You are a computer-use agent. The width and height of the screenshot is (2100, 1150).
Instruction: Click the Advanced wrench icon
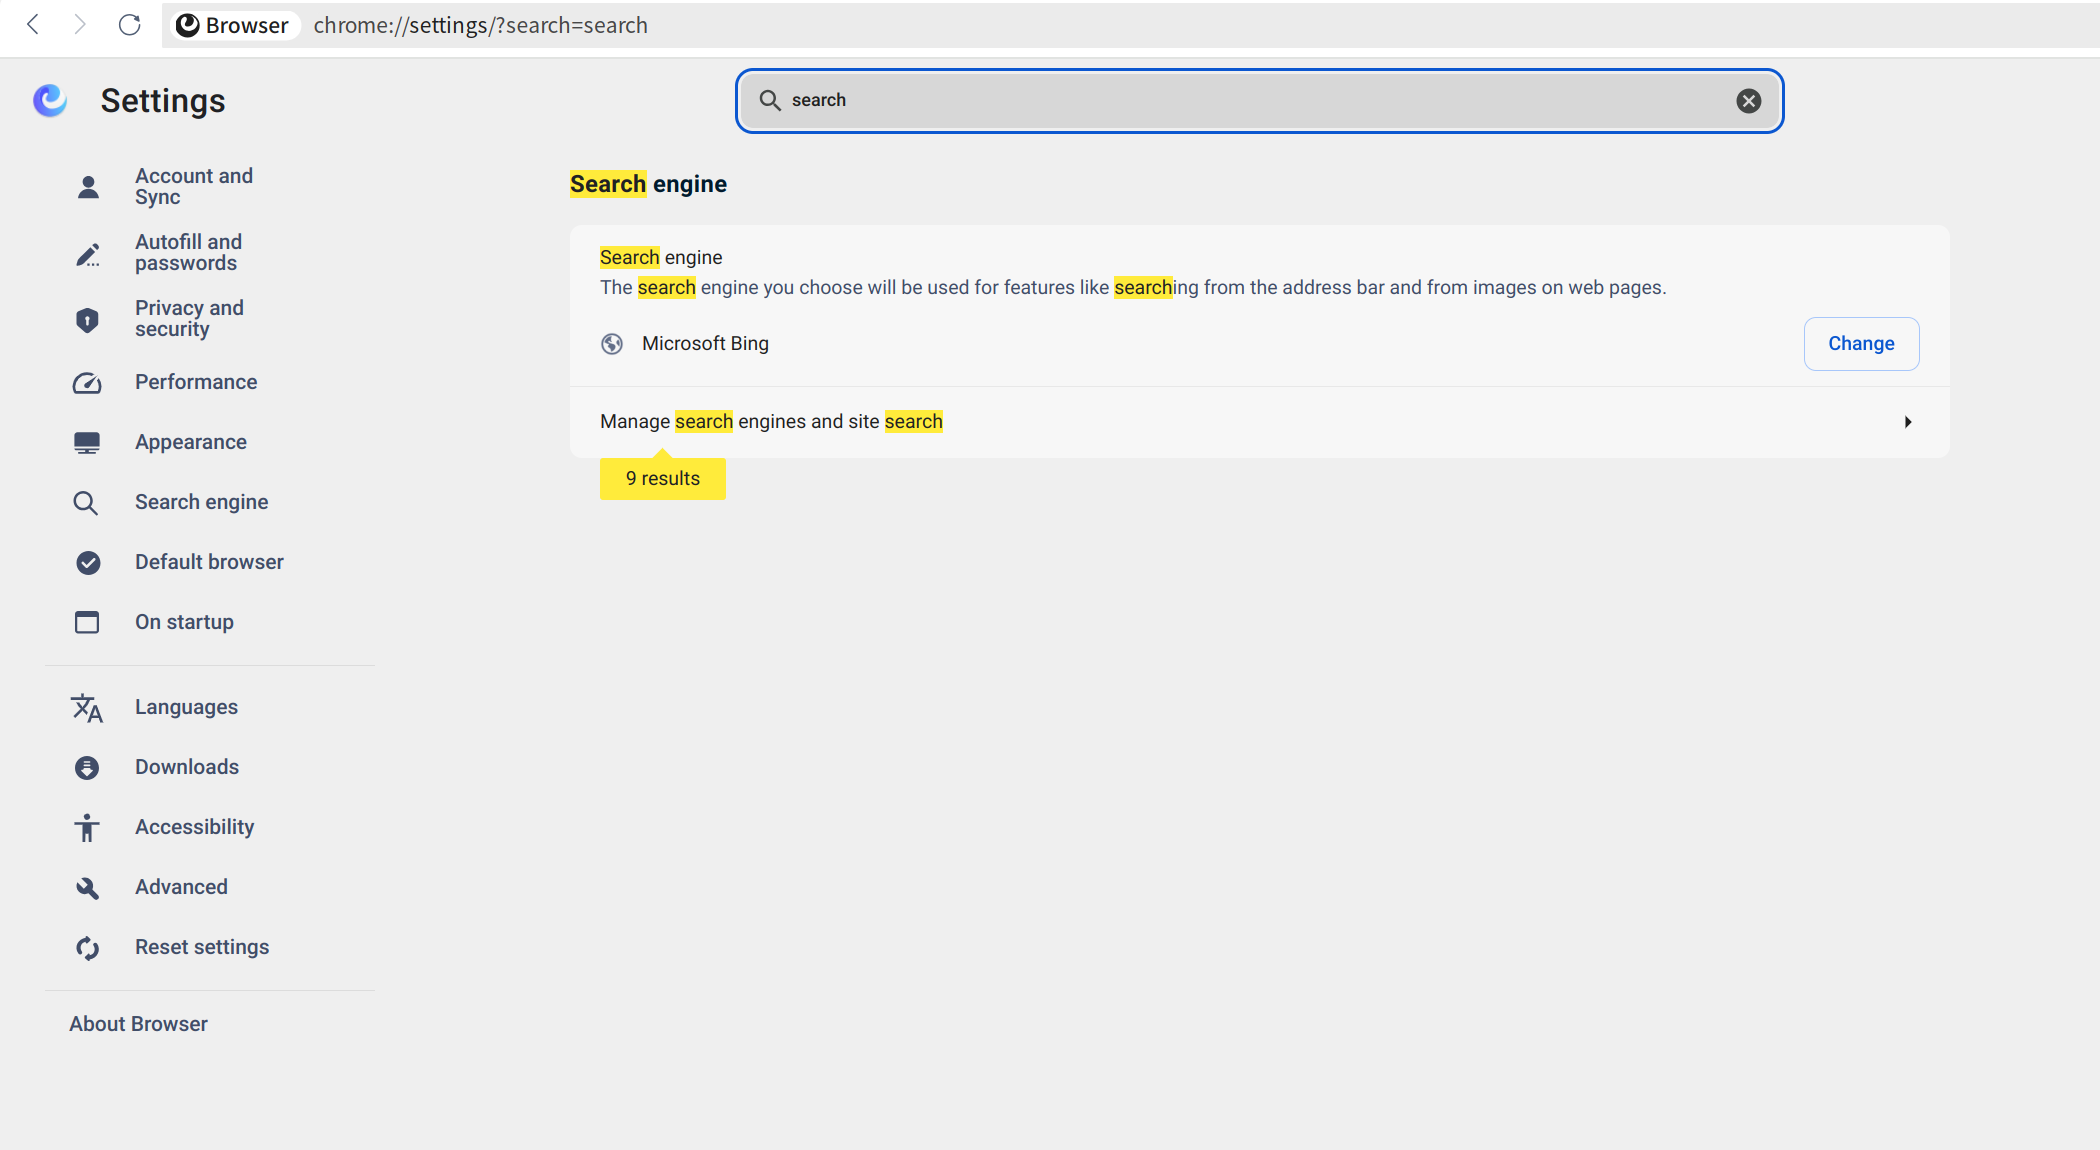(x=88, y=888)
